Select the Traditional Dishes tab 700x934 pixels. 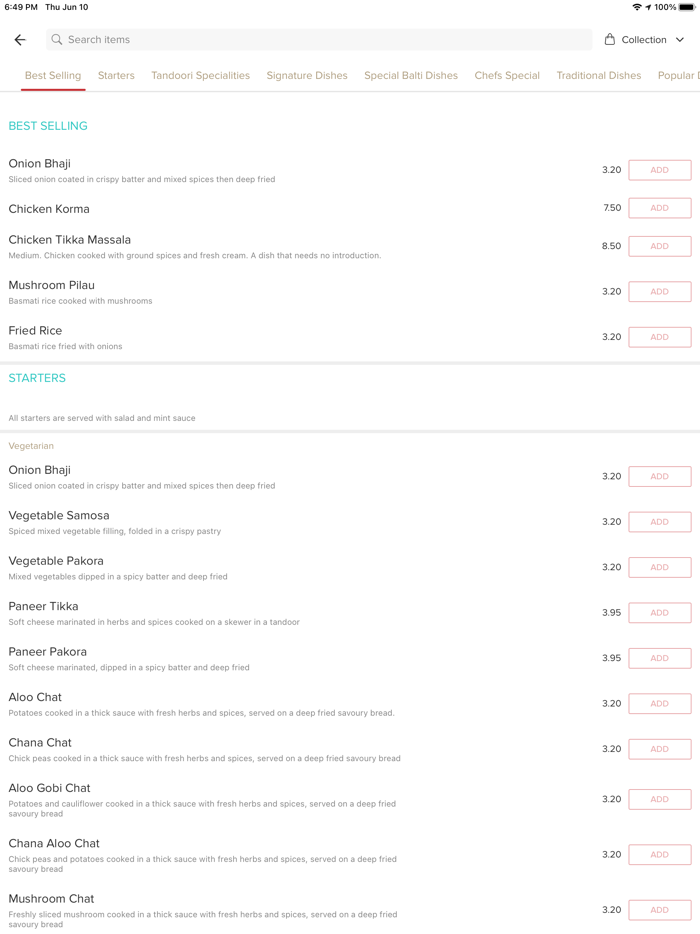point(599,76)
